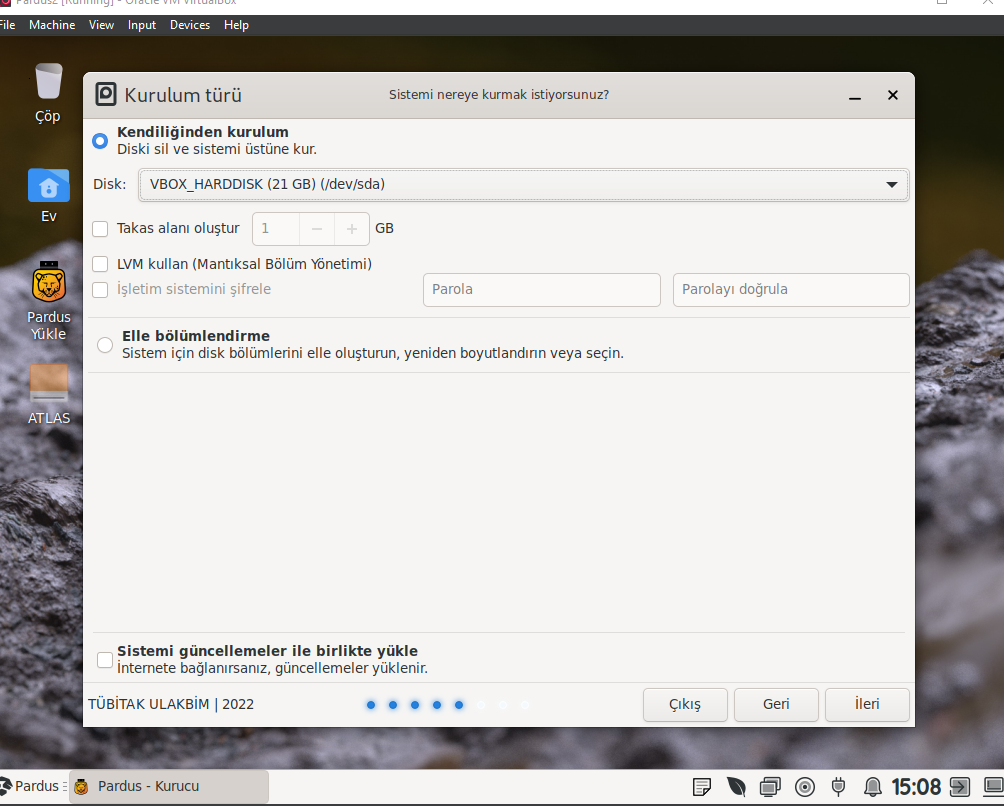The height and width of the screenshot is (806, 1004).
Task: Select Elle bölümlendirme radio button
Action: click(x=105, y=346)
